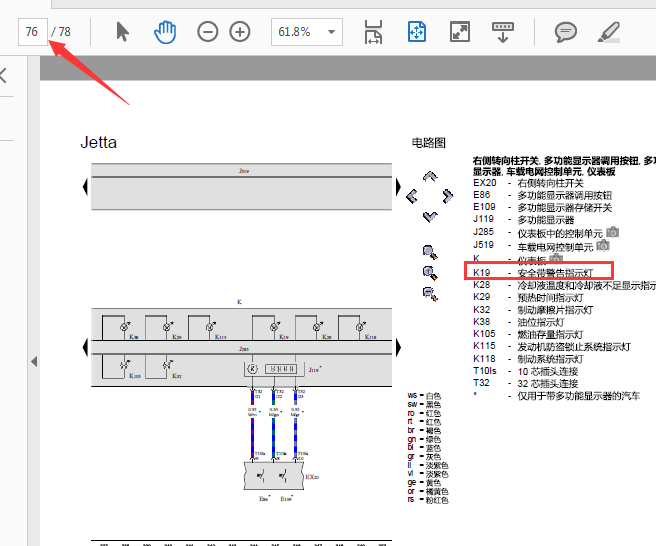Select the EX20 legend entry

tap(528, 183)
